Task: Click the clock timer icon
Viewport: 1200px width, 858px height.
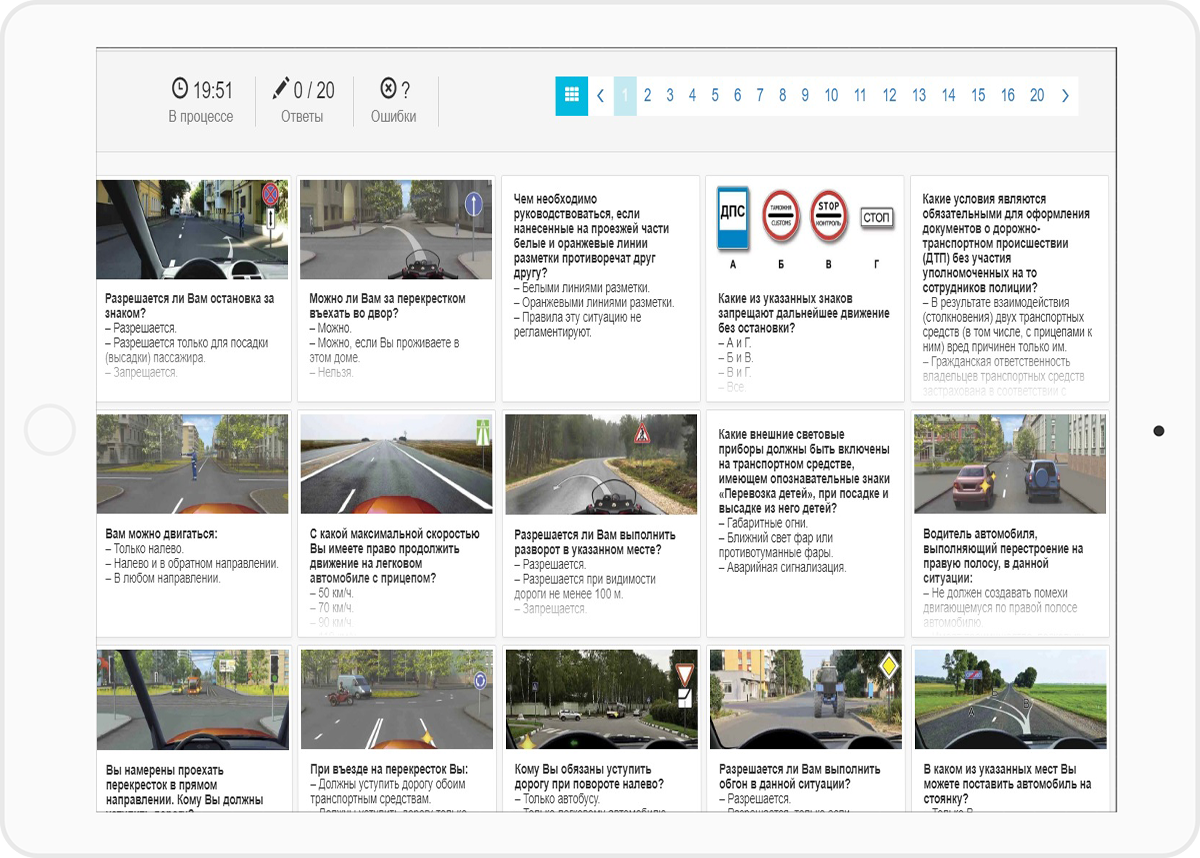Action: pyautogui.click(x=180, y=89)
